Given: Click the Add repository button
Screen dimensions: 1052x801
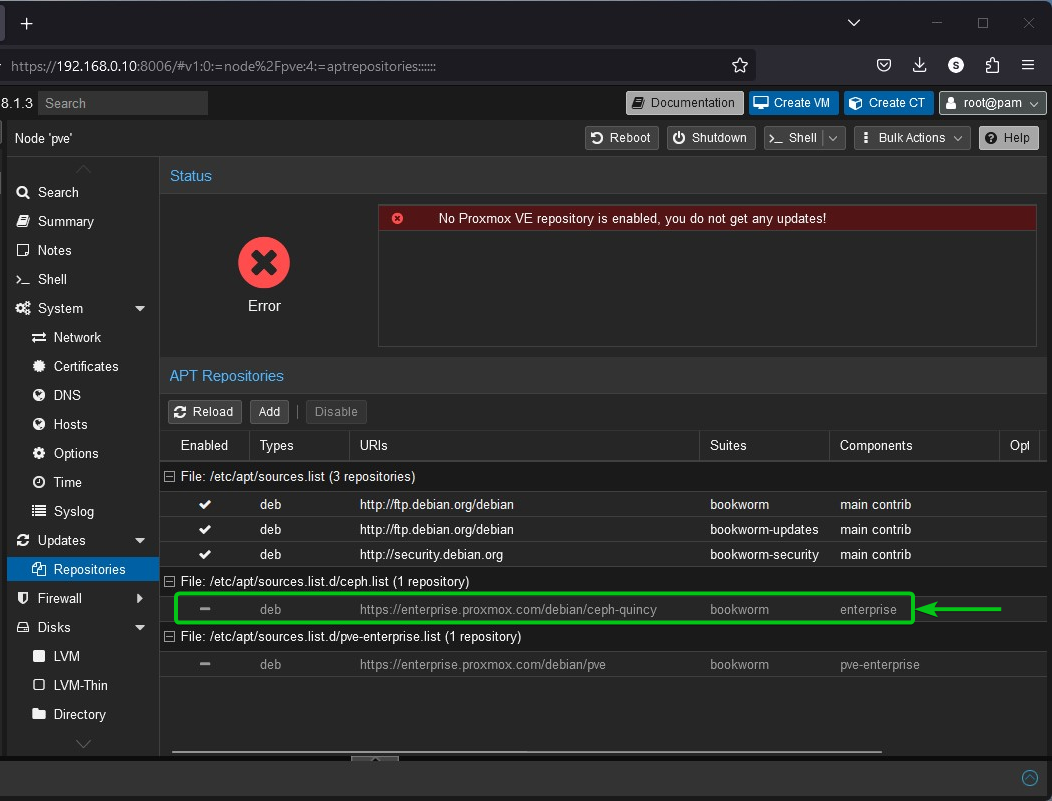Looking at the screenshot, I should point(269,412).
